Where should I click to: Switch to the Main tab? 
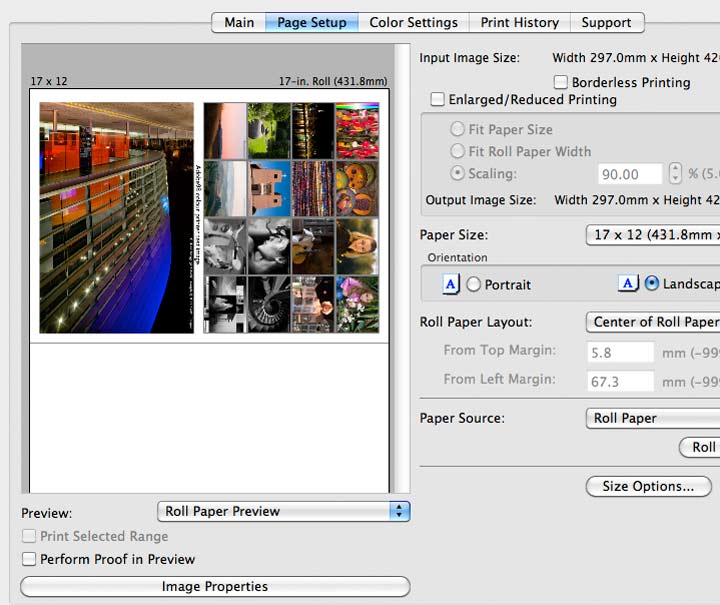tap(239, 22)
